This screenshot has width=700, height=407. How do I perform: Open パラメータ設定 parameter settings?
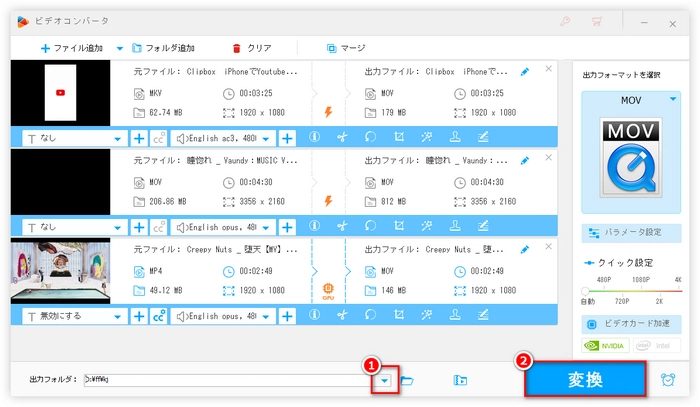click(632, 232)
